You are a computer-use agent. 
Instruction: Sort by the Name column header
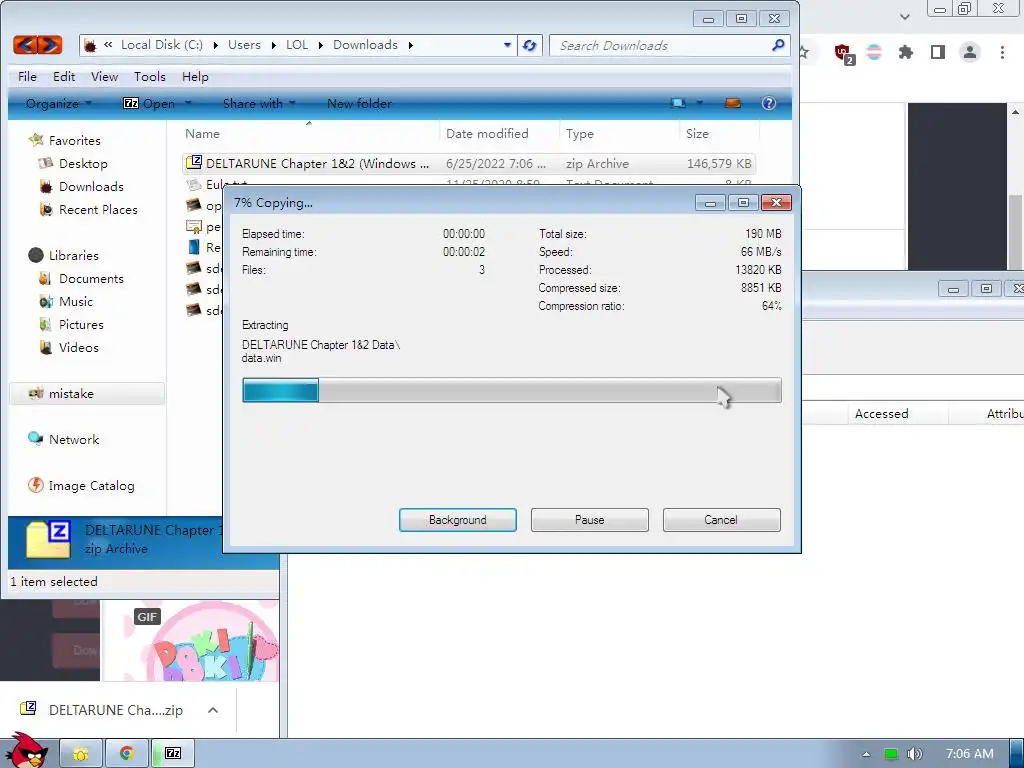click(308, 133)
